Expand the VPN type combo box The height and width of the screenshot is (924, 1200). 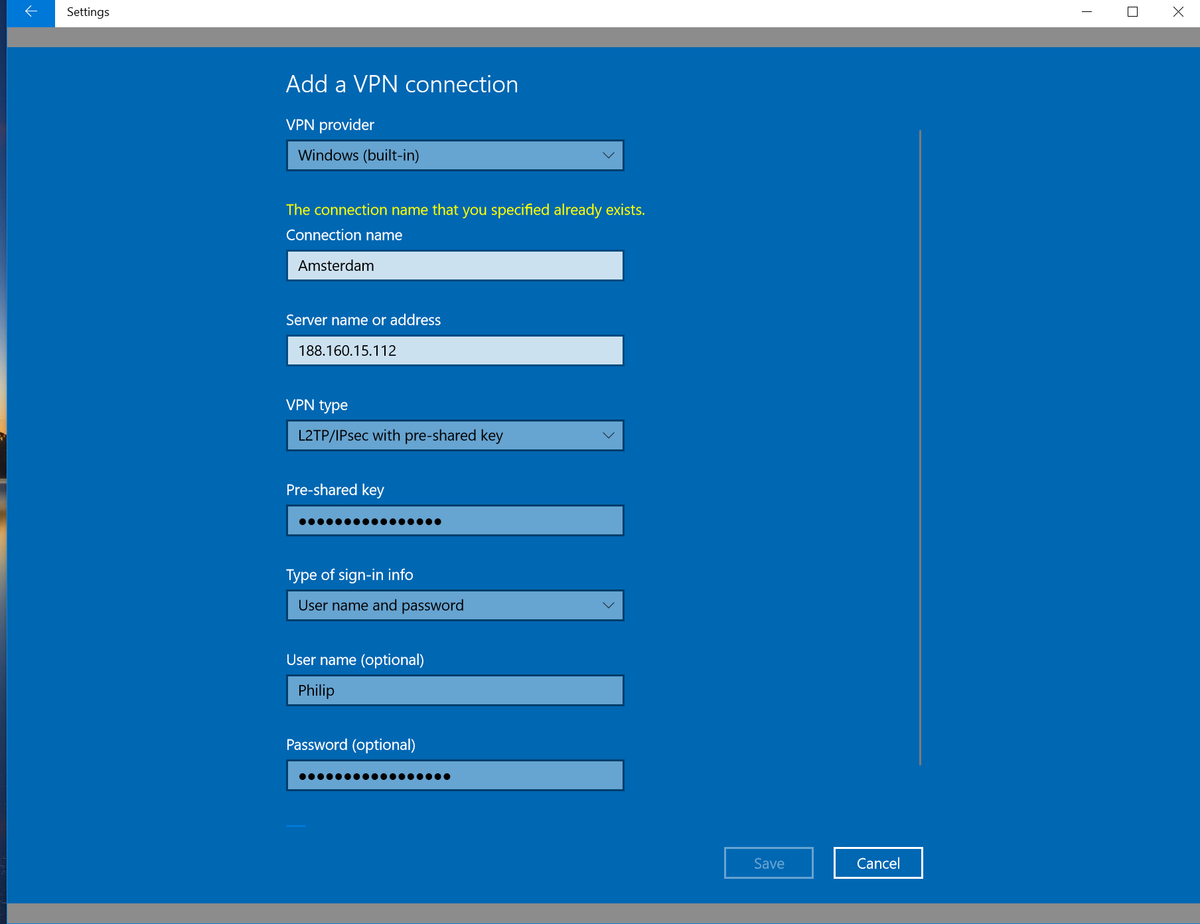click(x=455, y=435)
